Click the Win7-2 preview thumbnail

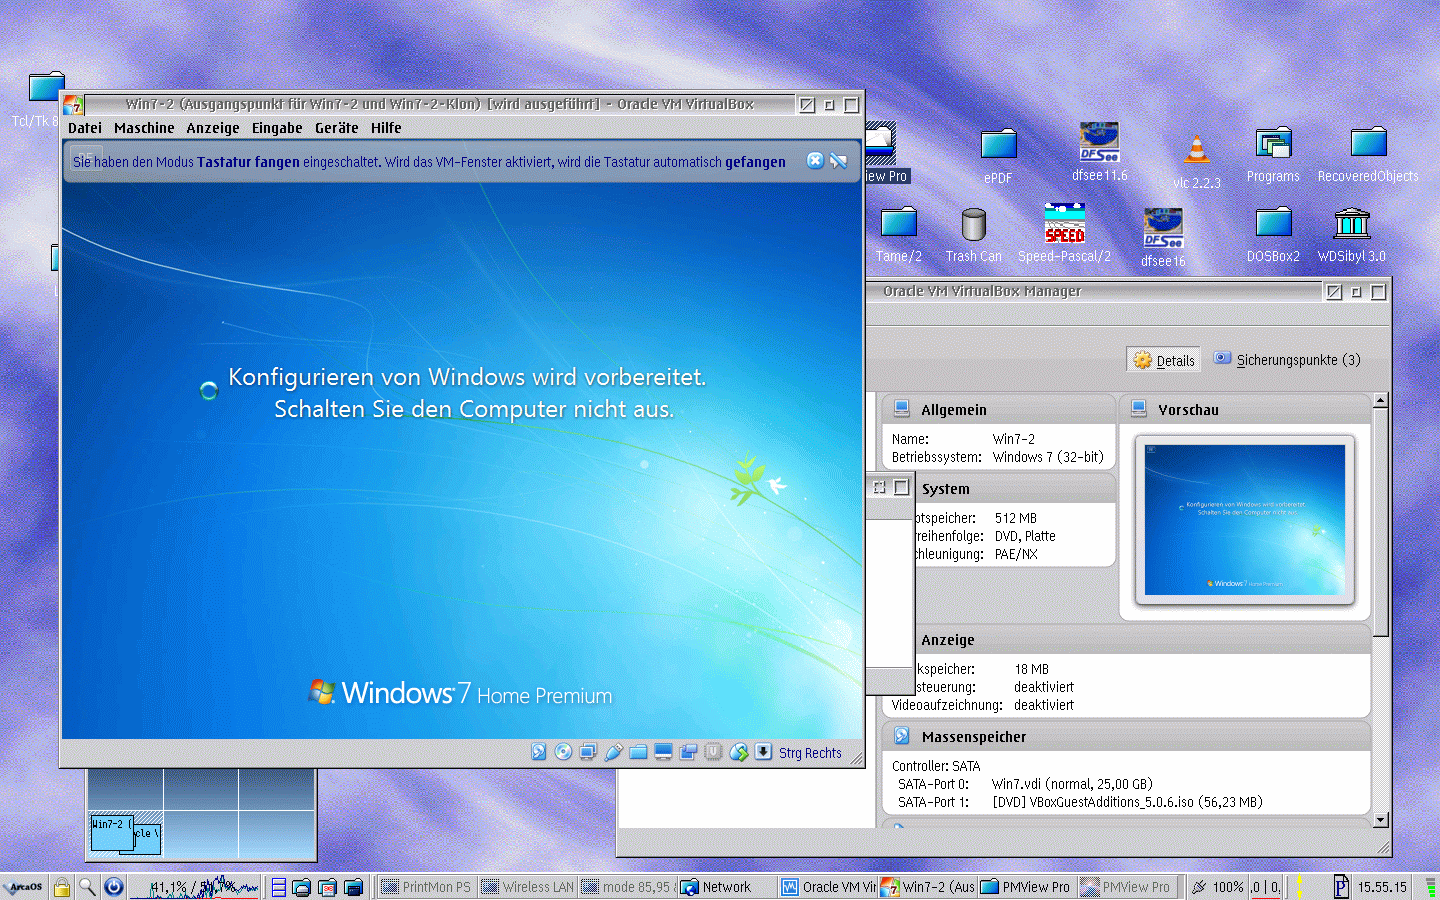pyautogui.click(x=1245, y=520)
